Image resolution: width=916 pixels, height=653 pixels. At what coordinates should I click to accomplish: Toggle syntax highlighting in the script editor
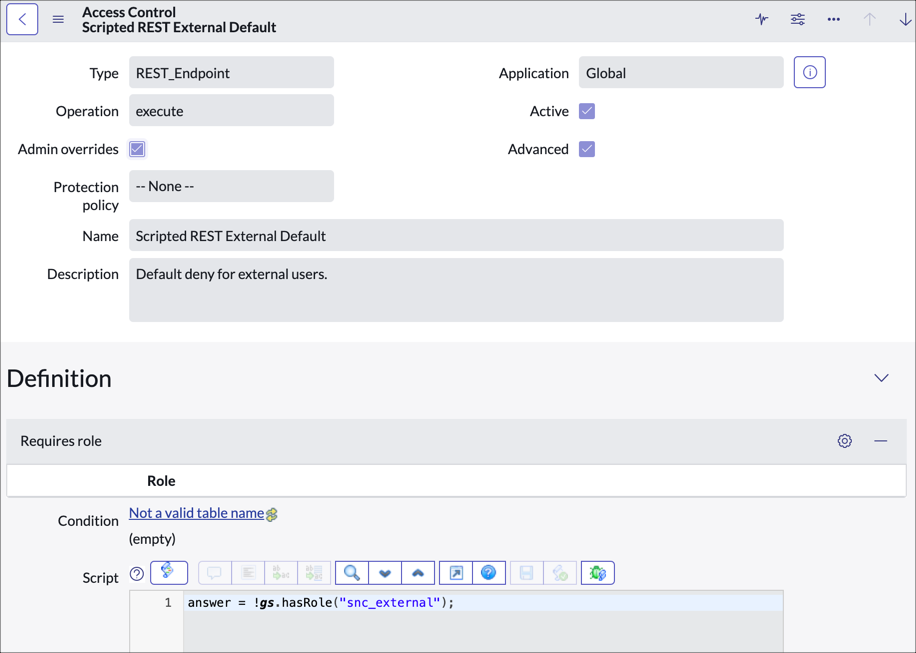tap(169, 572)
